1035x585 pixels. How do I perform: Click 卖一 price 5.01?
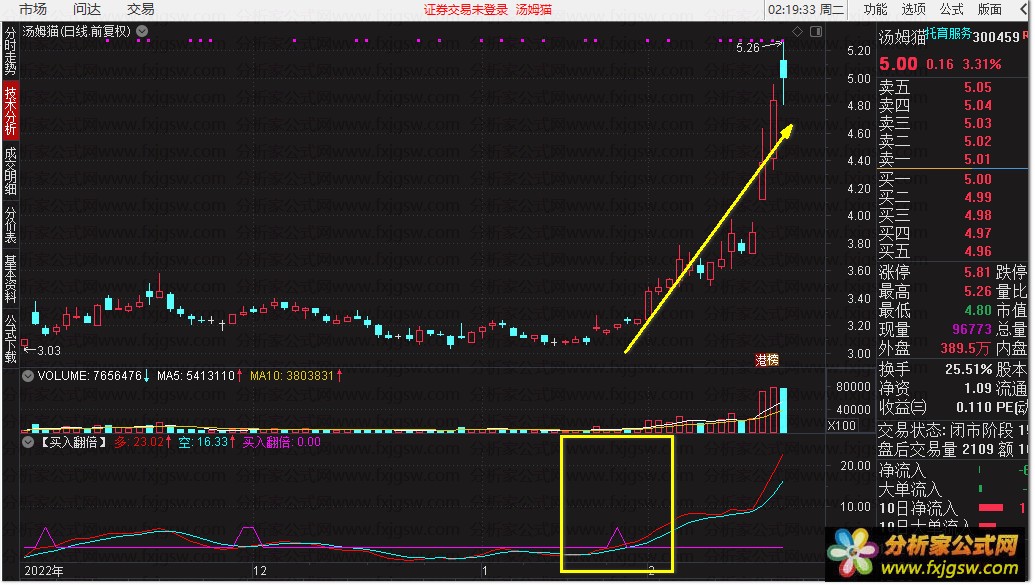[x=977, y=159]
